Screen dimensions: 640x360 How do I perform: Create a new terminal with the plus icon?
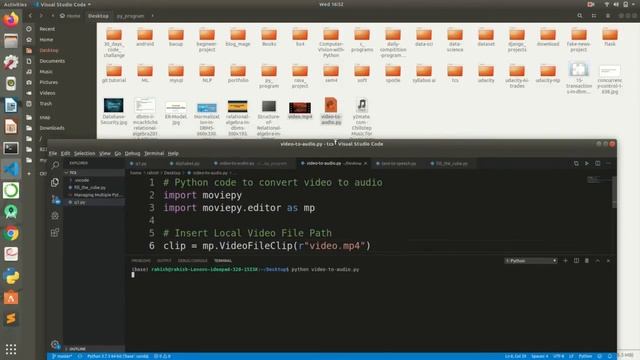click(x=565, y=260)
